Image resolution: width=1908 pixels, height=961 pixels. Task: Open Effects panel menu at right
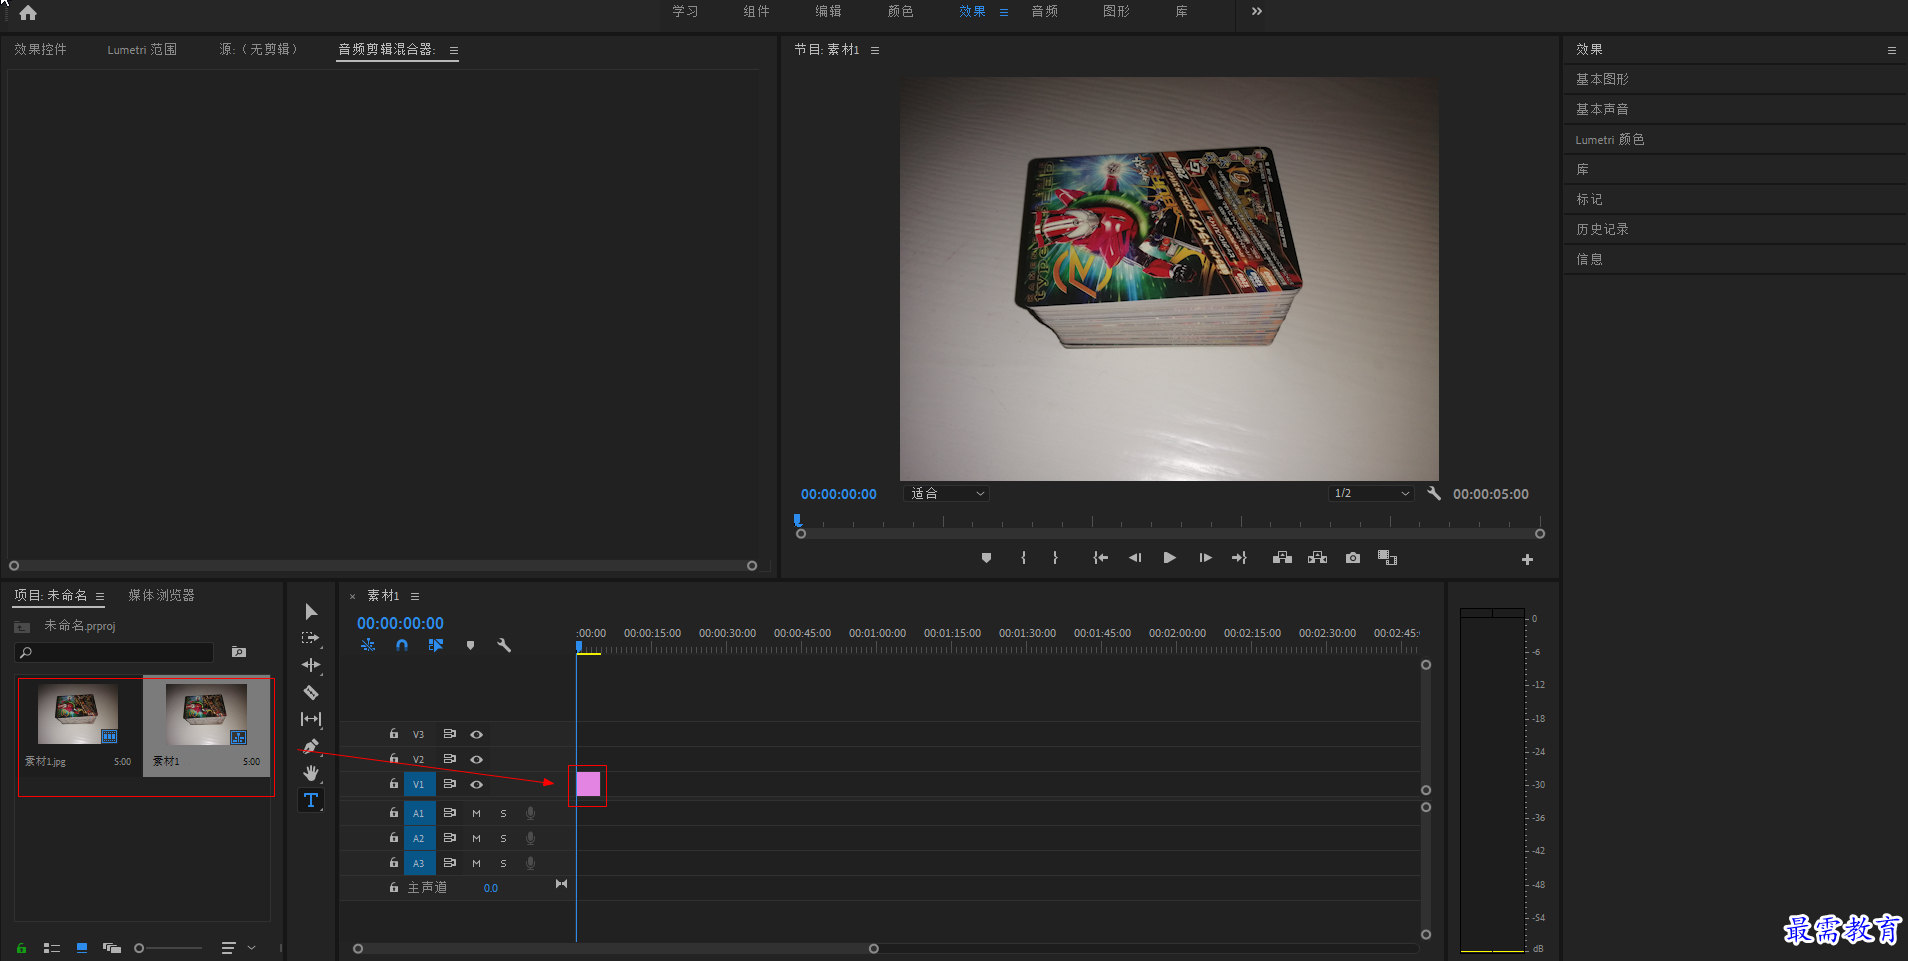1892,50
